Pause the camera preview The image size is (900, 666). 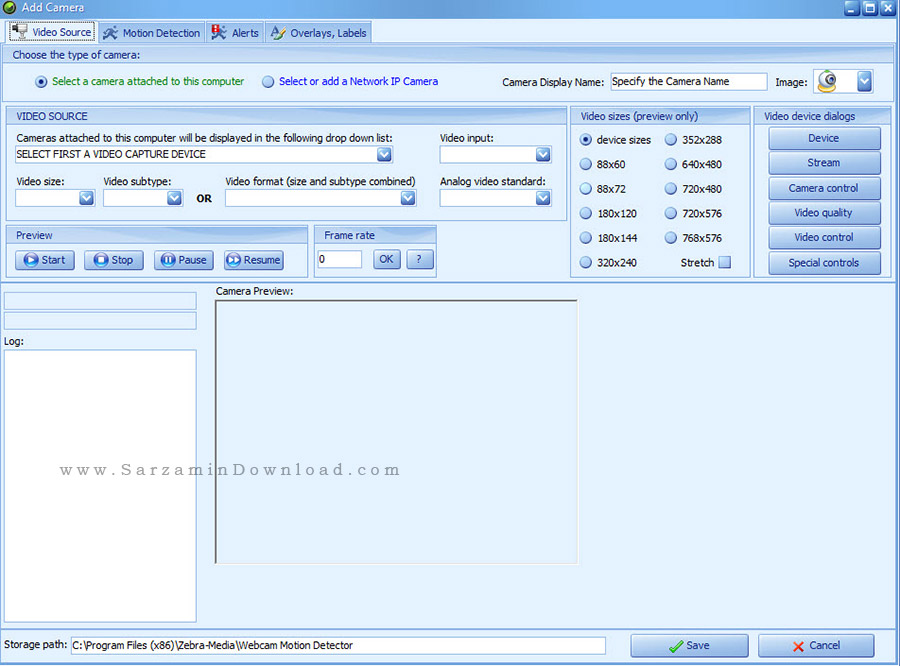click(x=184, y=260)
